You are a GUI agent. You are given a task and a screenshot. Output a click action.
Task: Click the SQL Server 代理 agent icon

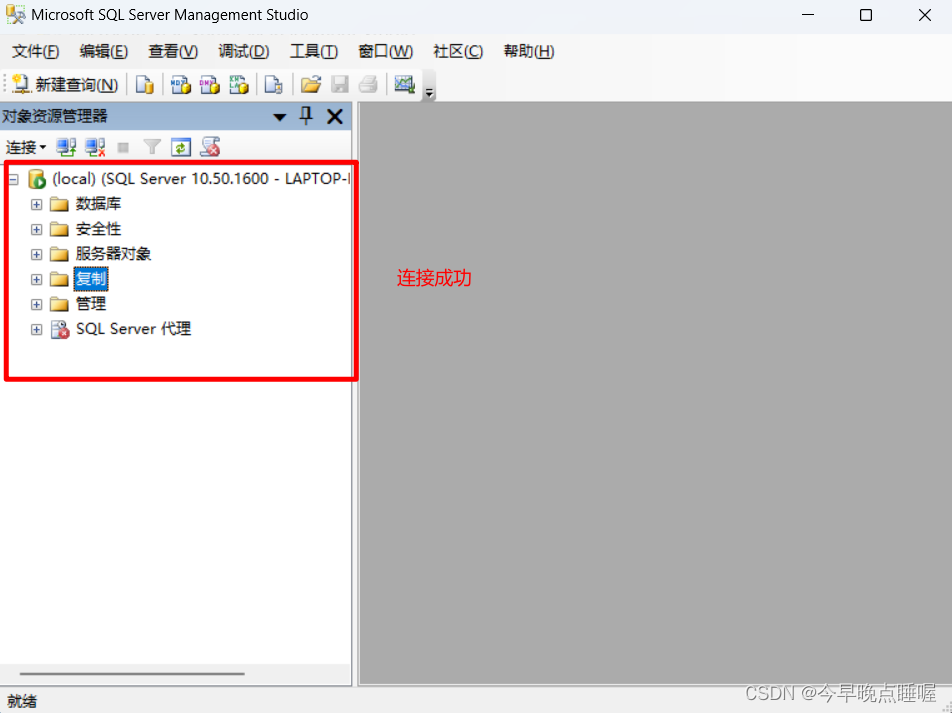pyautogui.click(x=60, y=329)
